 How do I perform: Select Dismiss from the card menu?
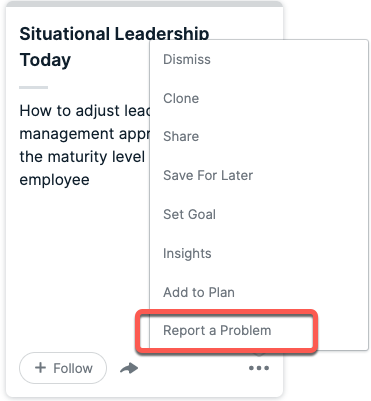point(187,59)
